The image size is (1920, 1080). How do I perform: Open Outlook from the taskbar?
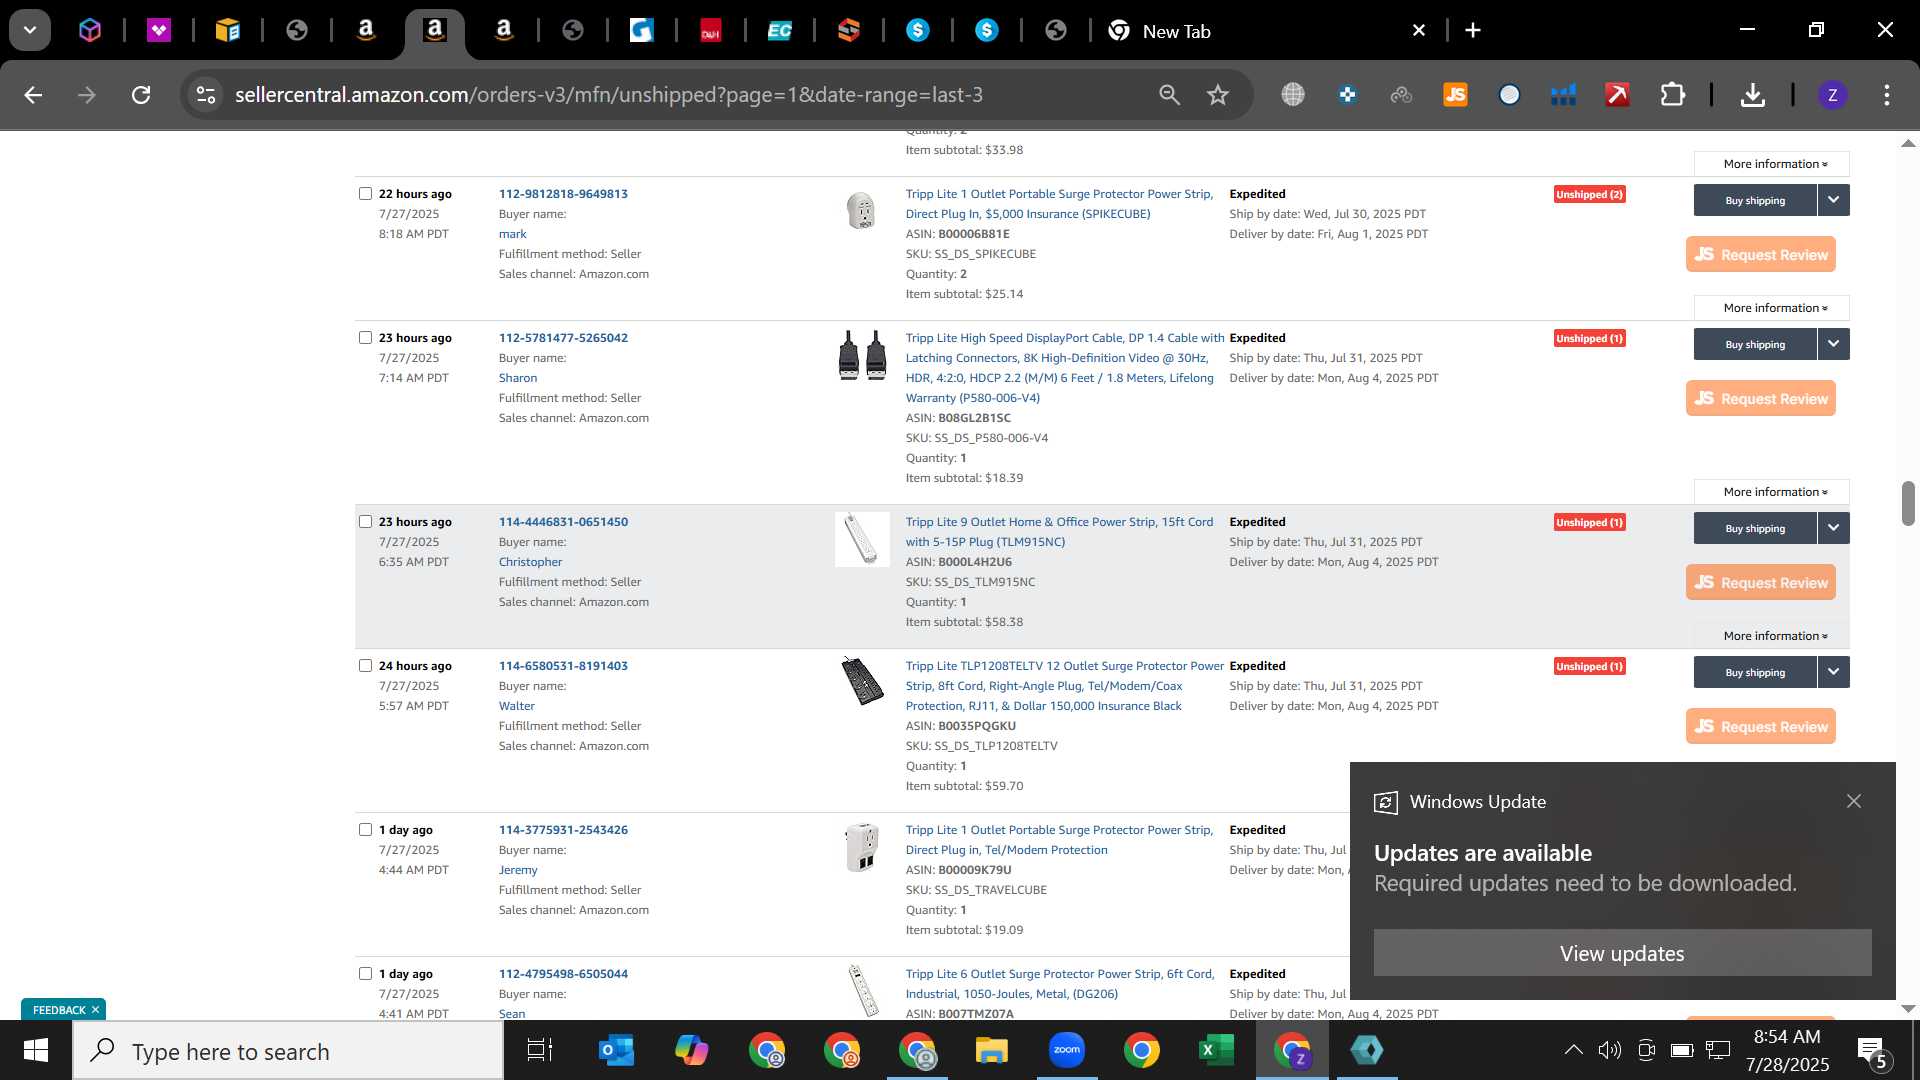click(x=616, y=1051)
